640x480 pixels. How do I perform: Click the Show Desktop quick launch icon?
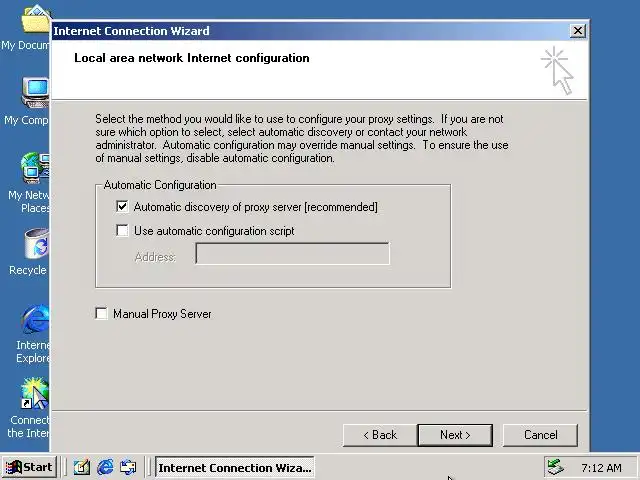pos(82,467)
